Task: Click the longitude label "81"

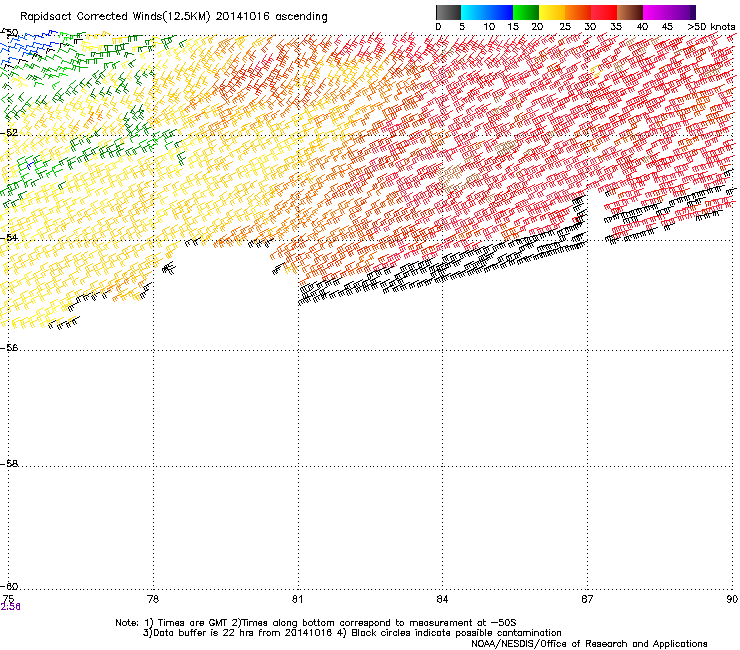Action: [x=297, y=599]
